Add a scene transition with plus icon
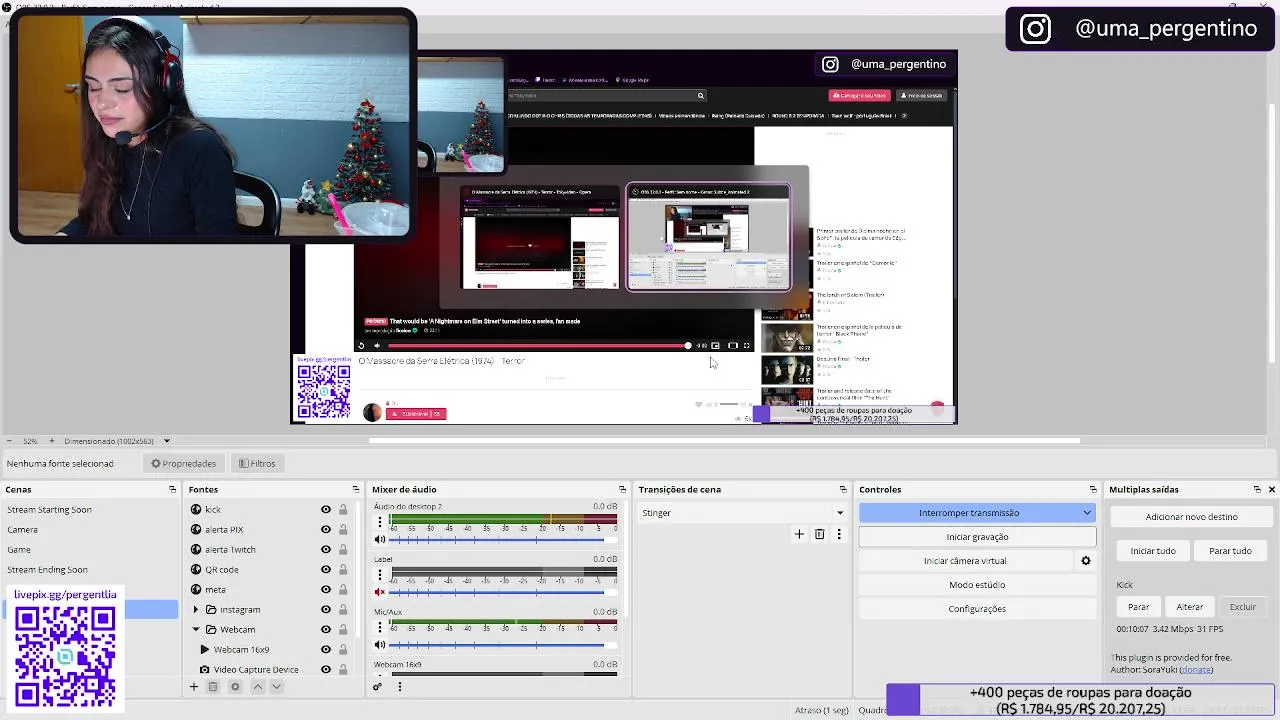Viewport: 1280px width, 720px height. pyautogui.click(x=799, y=534)
